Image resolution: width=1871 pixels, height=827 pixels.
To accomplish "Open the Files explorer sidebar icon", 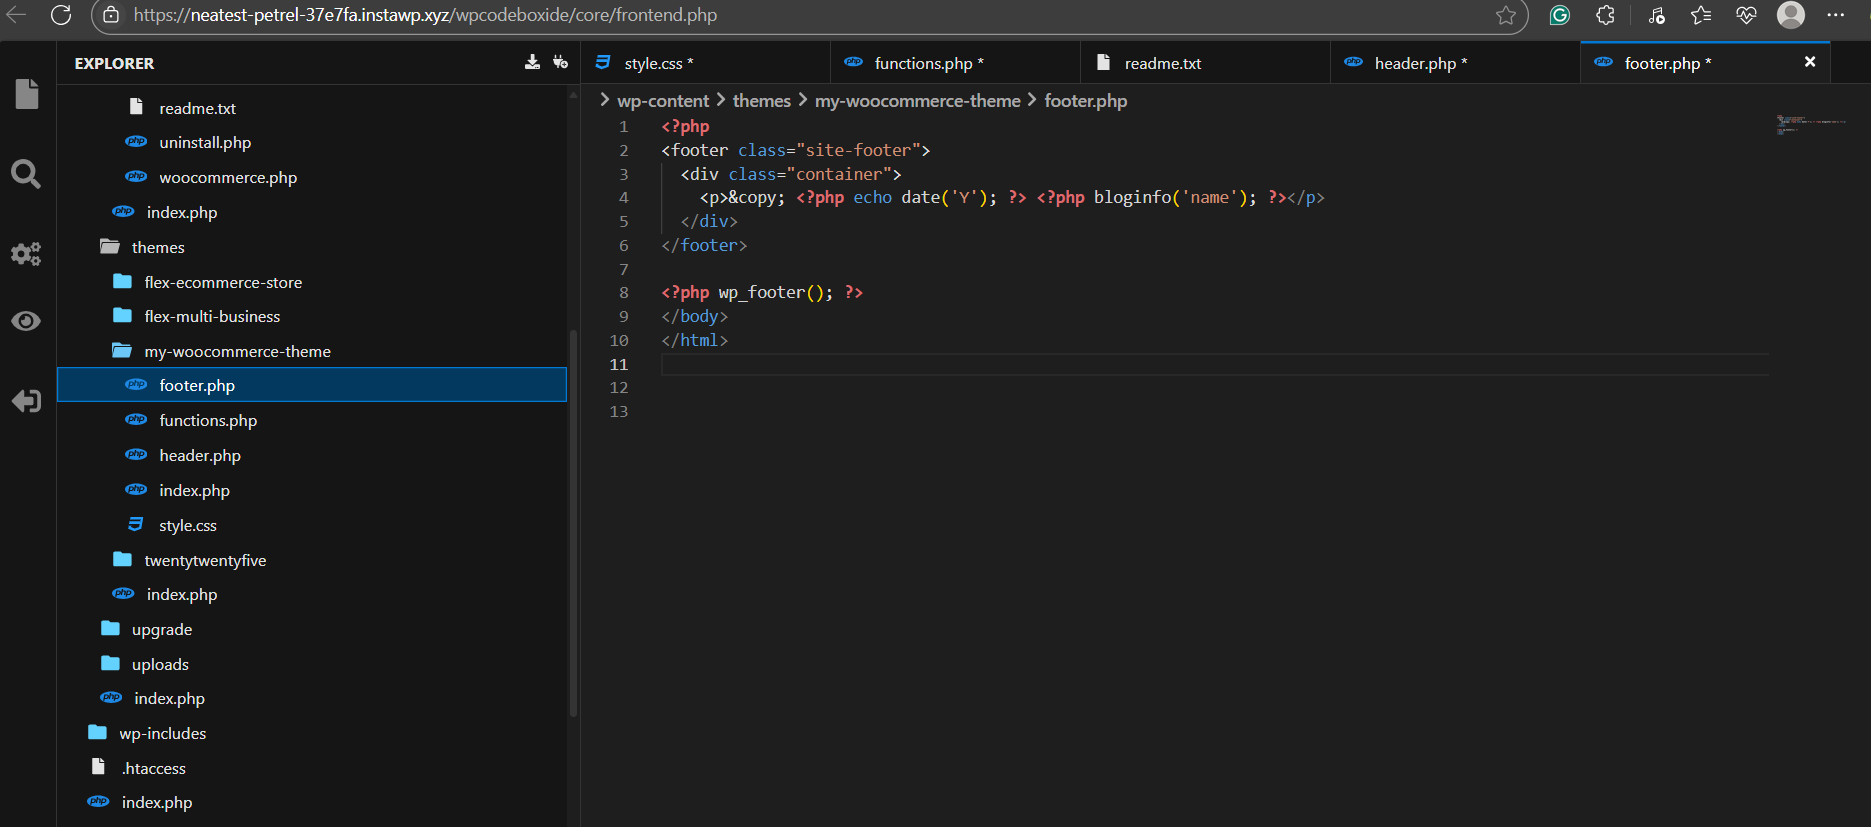I will pos(27,94).
